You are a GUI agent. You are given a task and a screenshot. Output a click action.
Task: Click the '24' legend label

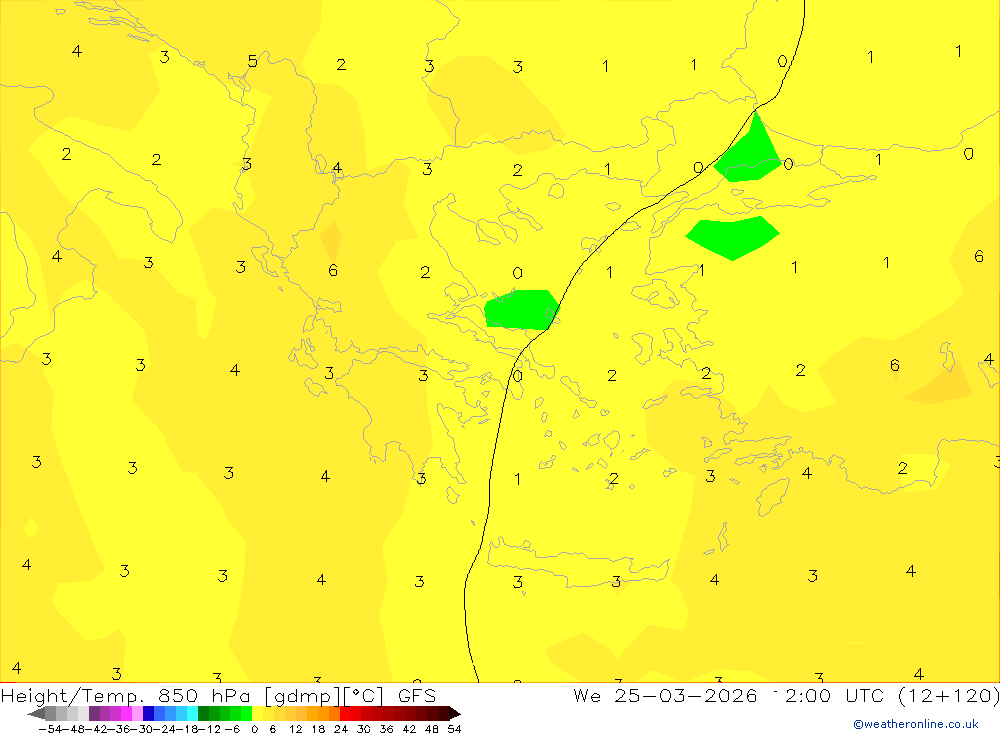point(341,729)
